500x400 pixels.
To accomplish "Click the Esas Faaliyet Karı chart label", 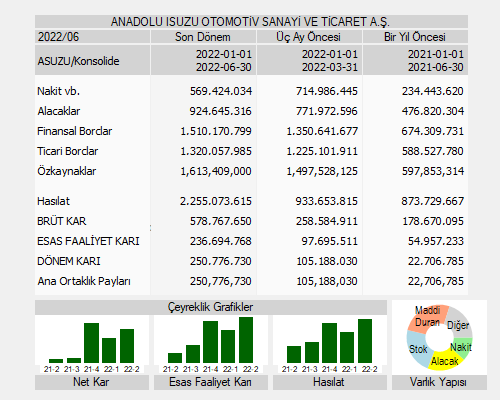I will 211,382.
